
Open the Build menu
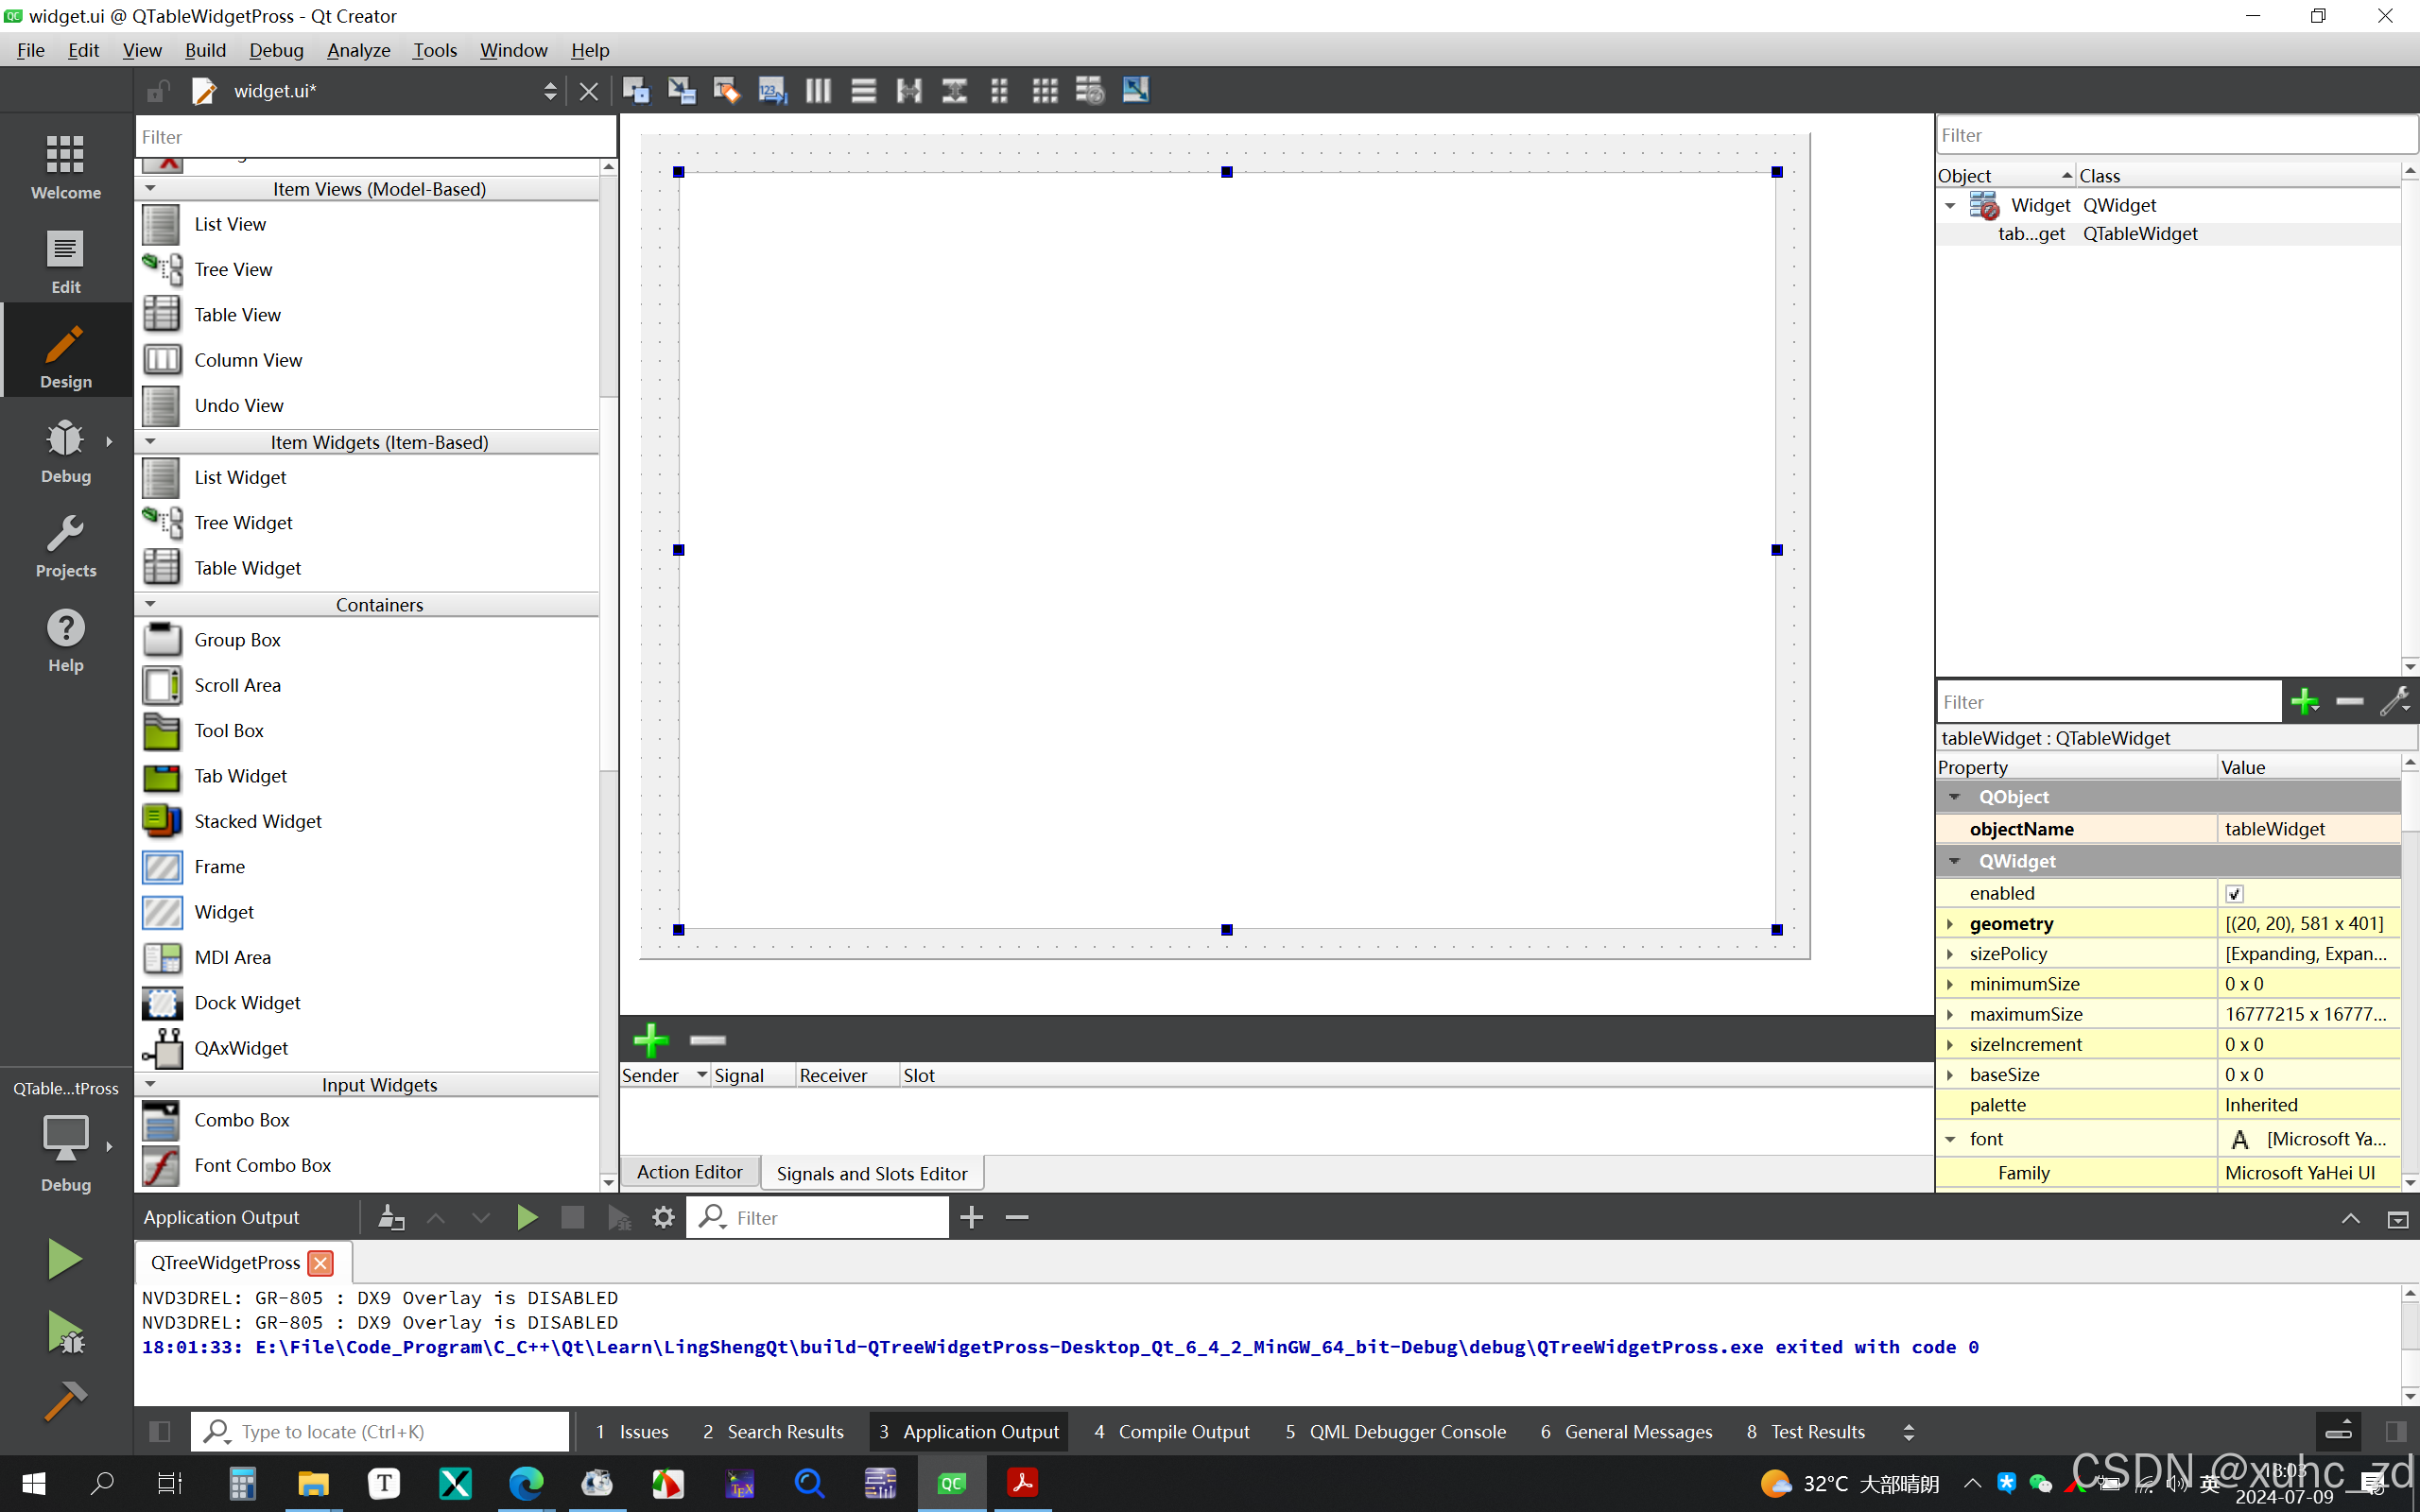pyautogui.click(x=205, y=50)
